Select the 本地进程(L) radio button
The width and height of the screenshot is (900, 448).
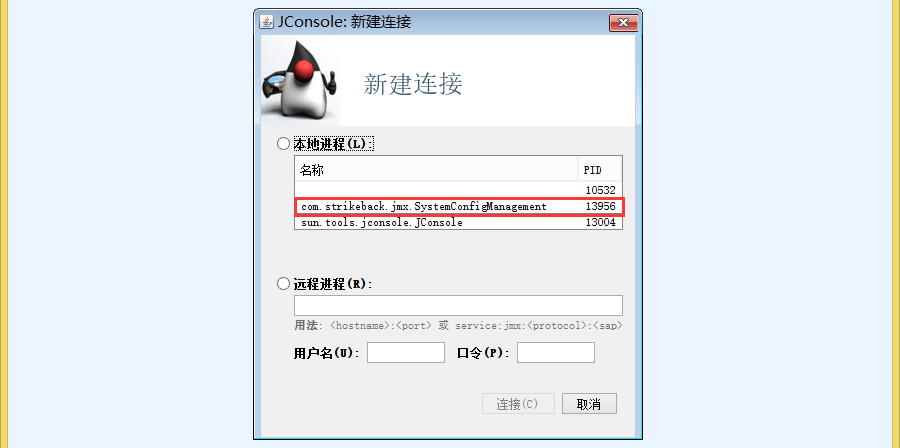[x=284, y=144]
